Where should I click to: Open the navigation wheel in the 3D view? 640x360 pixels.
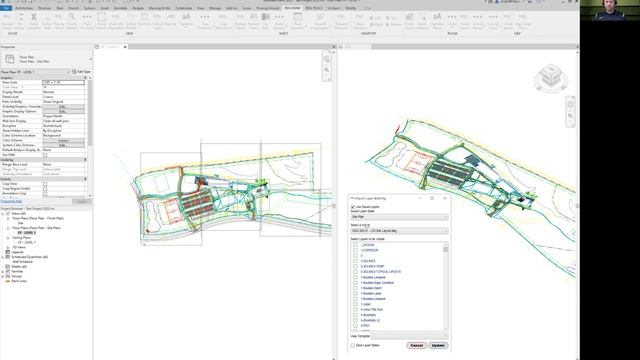tap(571, 104)
